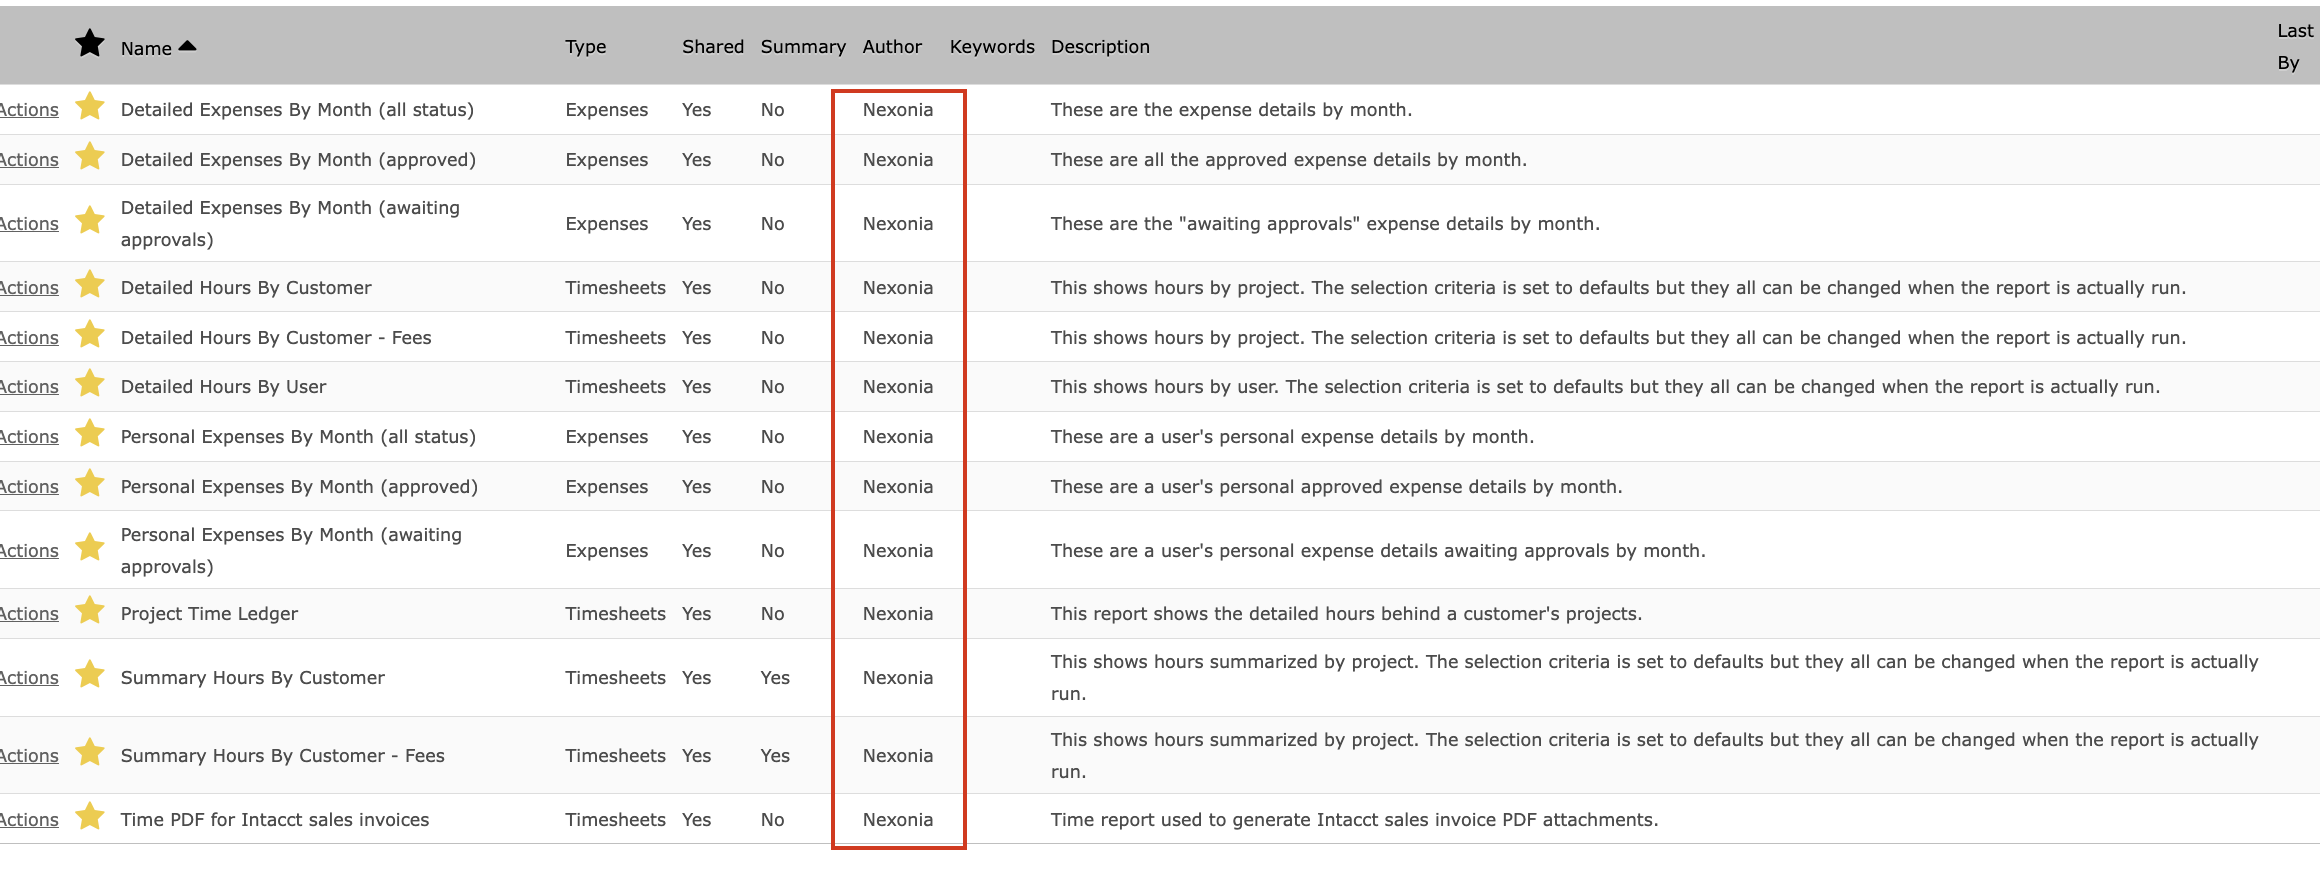Viewport: 2320px width, 874px height.
Task: Sort reports by Type column header
Action: [585, 47]
